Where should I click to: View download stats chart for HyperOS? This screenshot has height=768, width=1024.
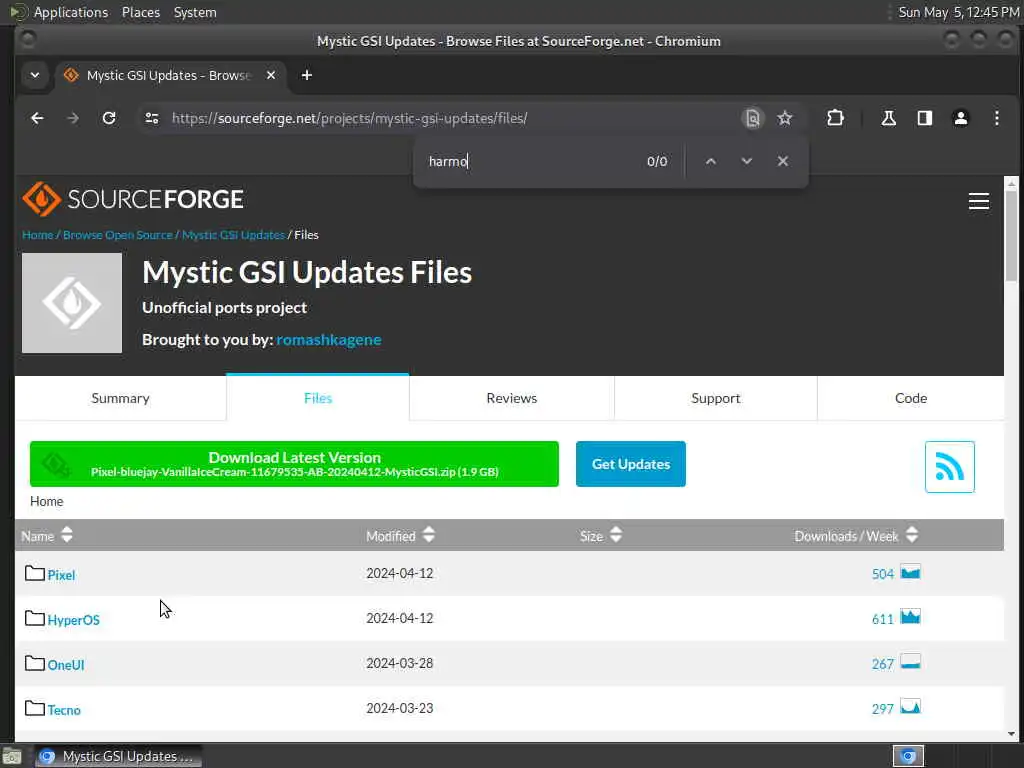tap(910, 617)
